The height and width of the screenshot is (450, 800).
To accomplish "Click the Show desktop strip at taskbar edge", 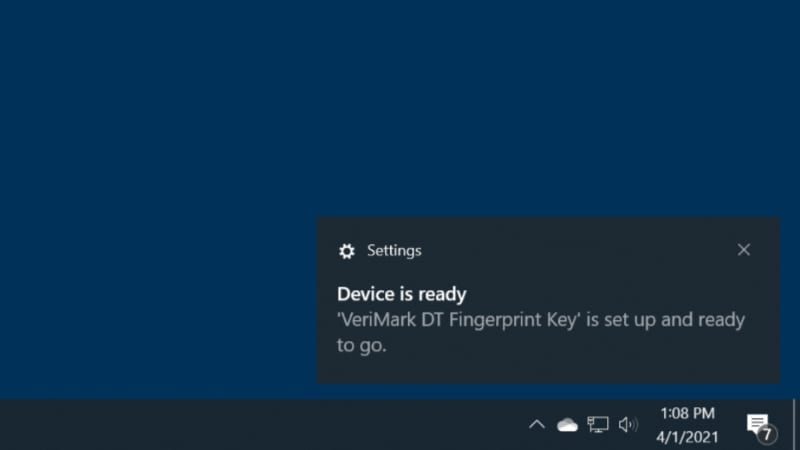I will (796, 424).
